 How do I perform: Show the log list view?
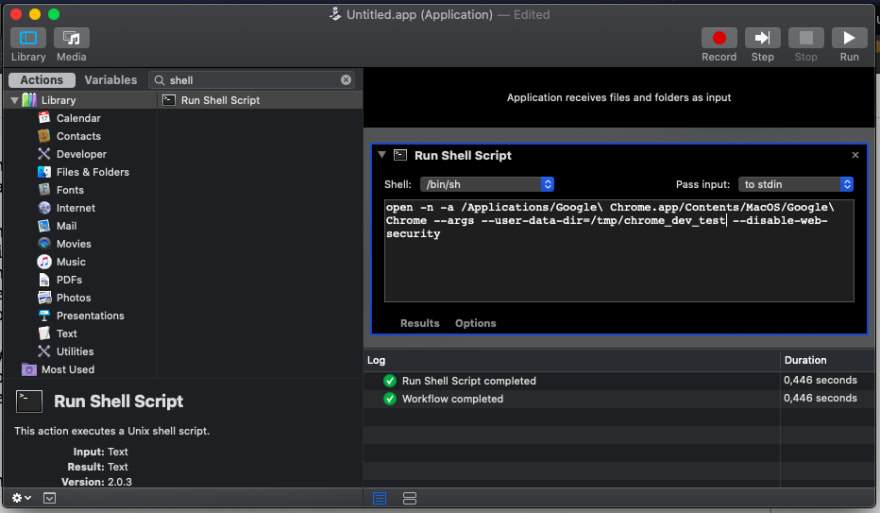pyautogui.click(x=379, y=498)
